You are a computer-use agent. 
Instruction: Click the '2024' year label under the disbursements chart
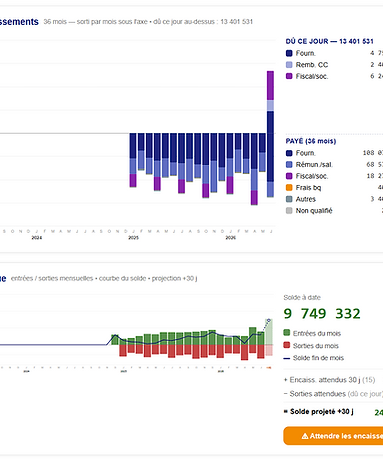(x=37, y=238)
